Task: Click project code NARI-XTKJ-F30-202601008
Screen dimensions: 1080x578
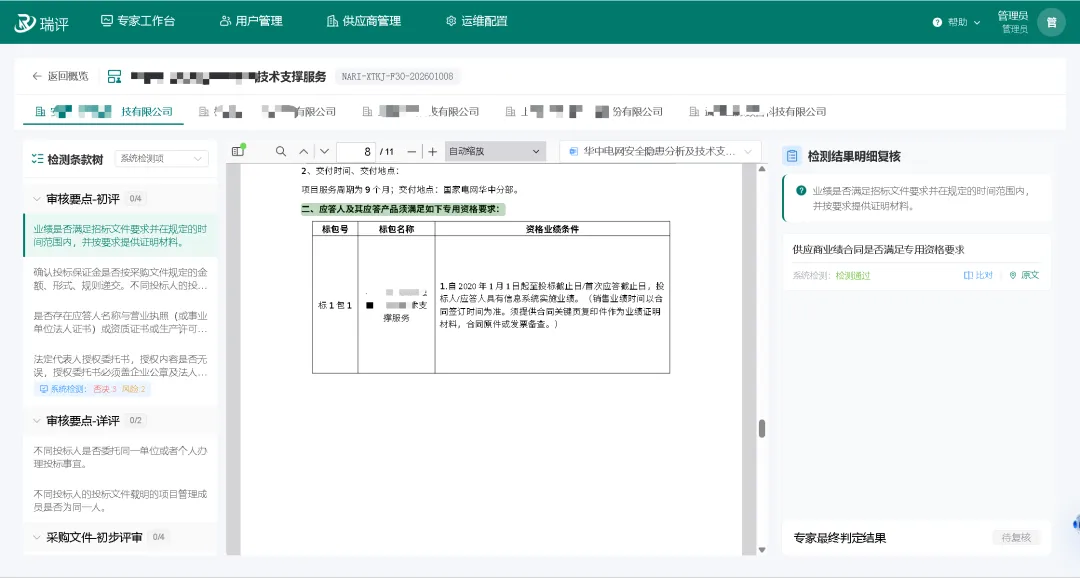Action: click(x=397, y=76)
